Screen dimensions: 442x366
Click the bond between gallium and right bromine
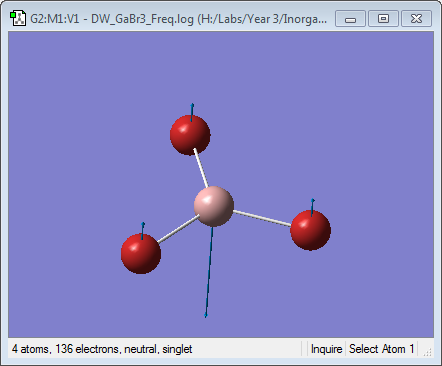click(x=262, y=218)
